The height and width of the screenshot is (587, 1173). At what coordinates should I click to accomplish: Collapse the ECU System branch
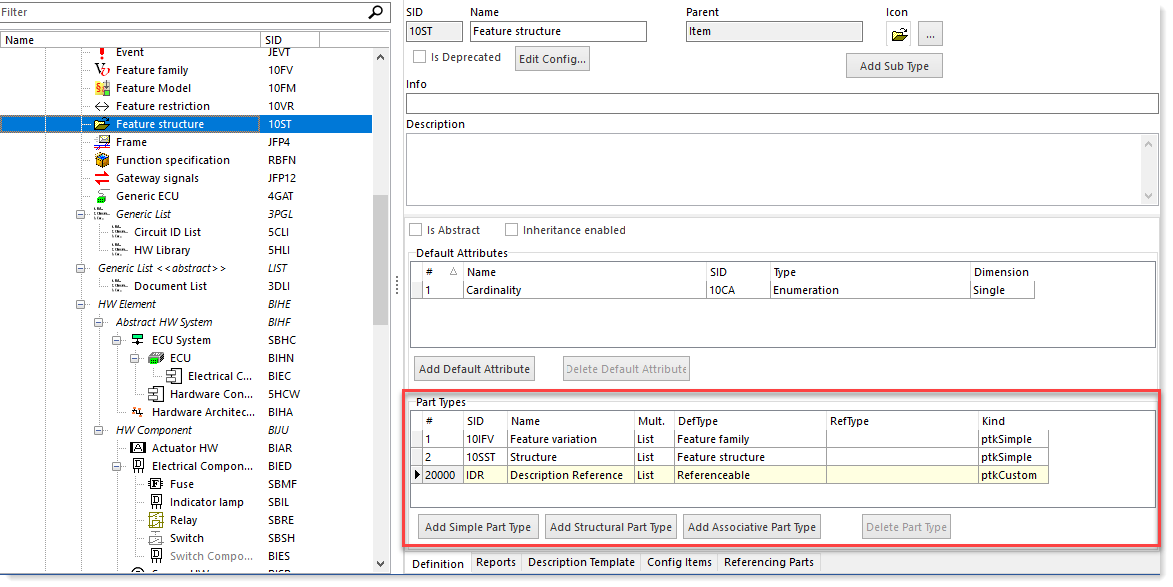[117, 339]
